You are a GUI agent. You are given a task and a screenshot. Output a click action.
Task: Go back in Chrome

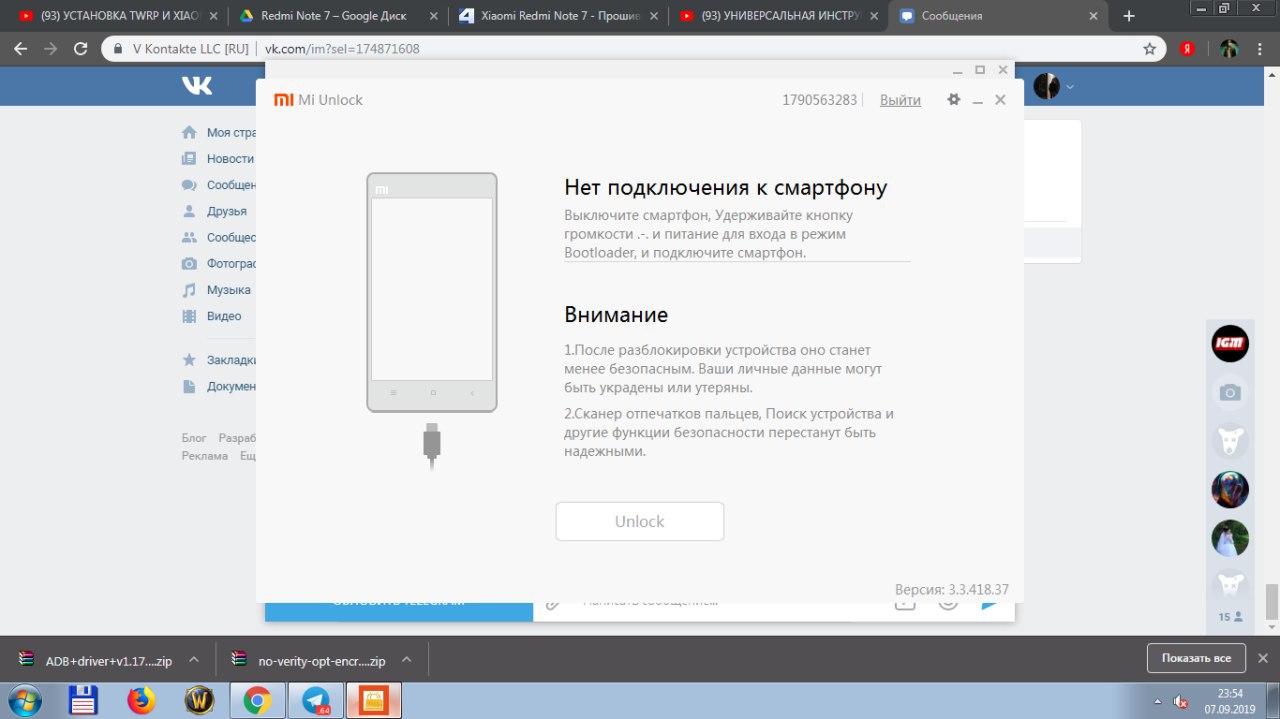[x=21, y=48]
